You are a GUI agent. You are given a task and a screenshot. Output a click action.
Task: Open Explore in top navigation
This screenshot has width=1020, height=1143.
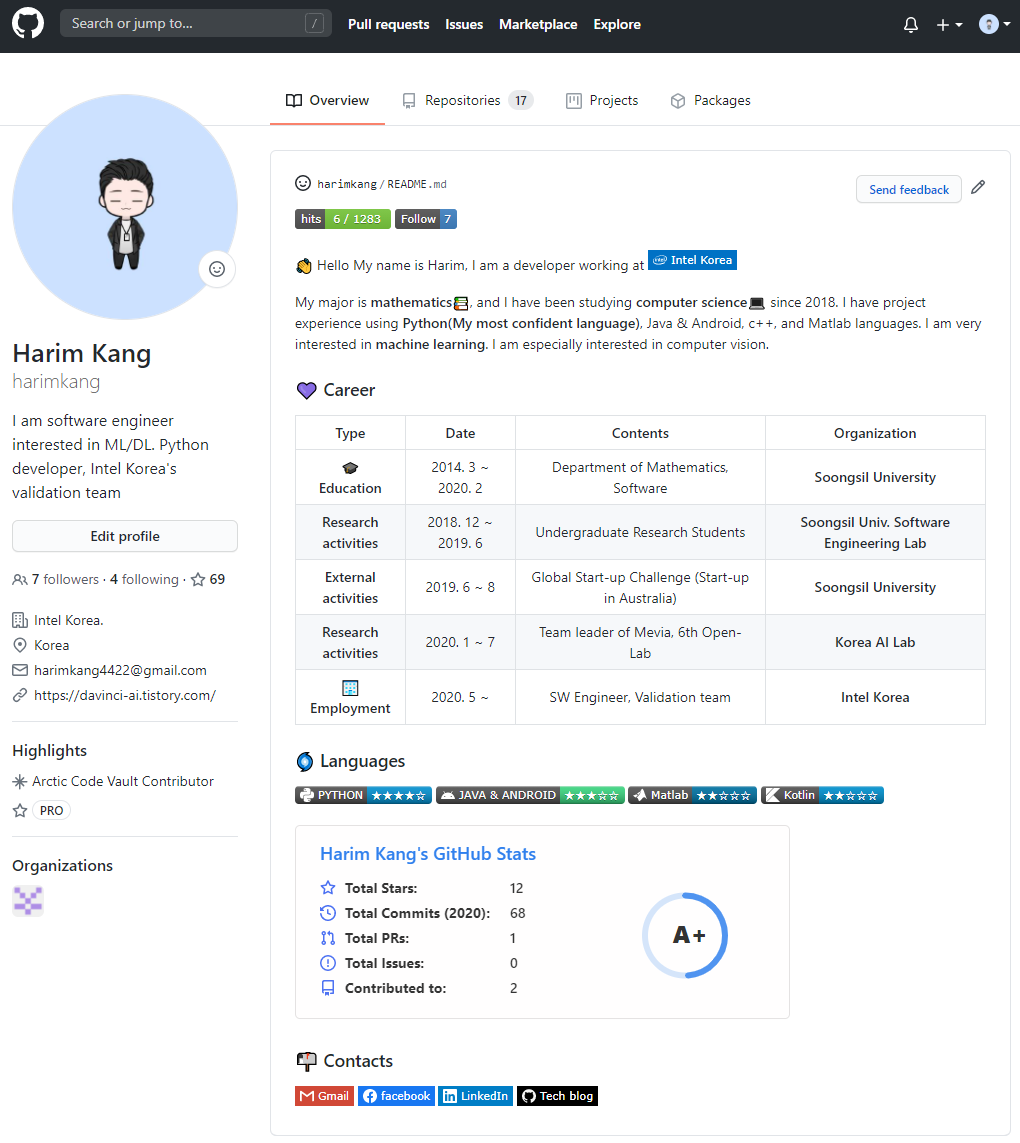click(617, 24)
